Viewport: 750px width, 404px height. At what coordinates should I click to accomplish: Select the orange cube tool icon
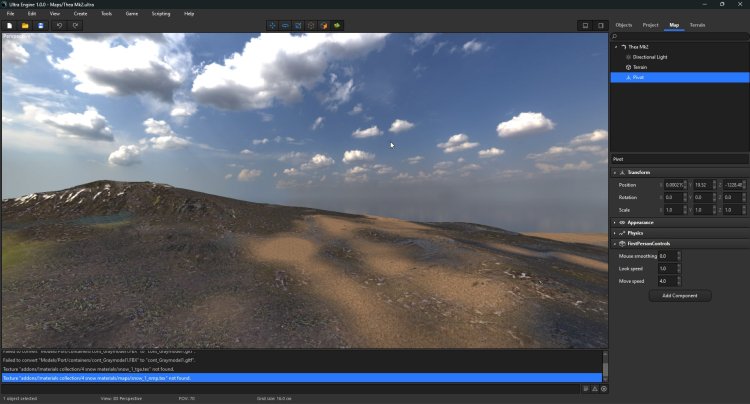click(324, 25)
